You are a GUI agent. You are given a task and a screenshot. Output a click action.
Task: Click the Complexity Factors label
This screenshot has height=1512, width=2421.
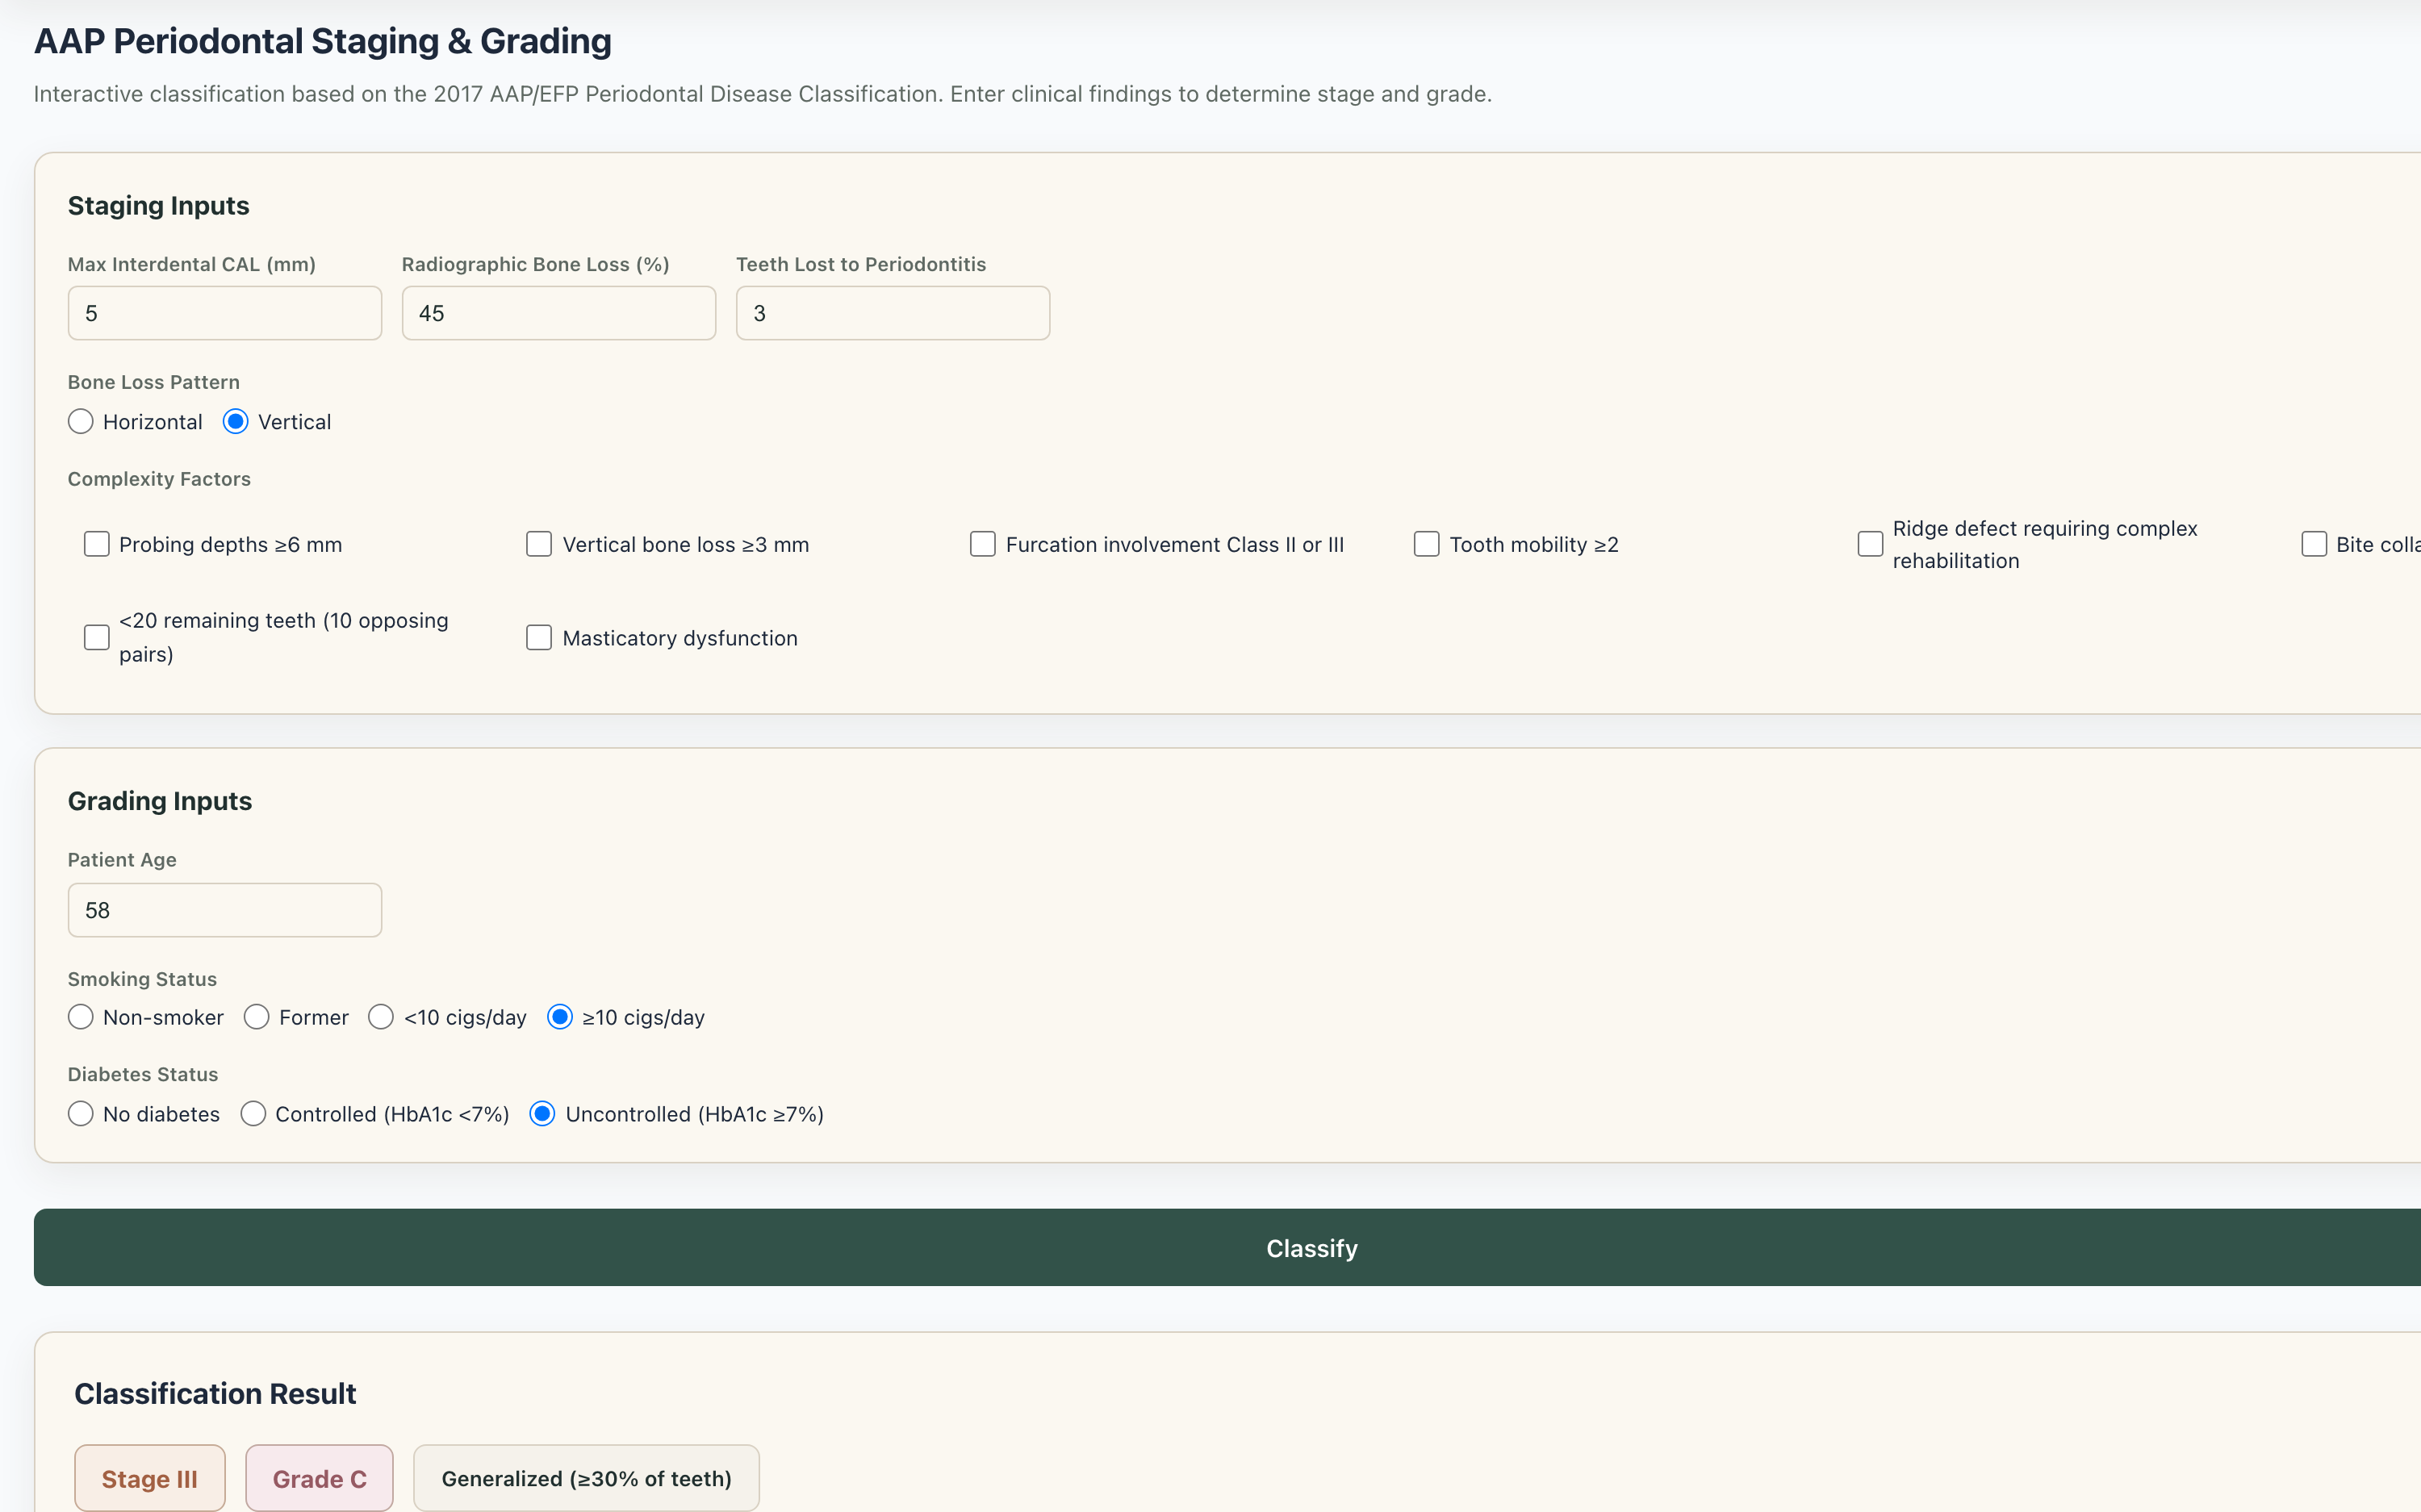159,479
